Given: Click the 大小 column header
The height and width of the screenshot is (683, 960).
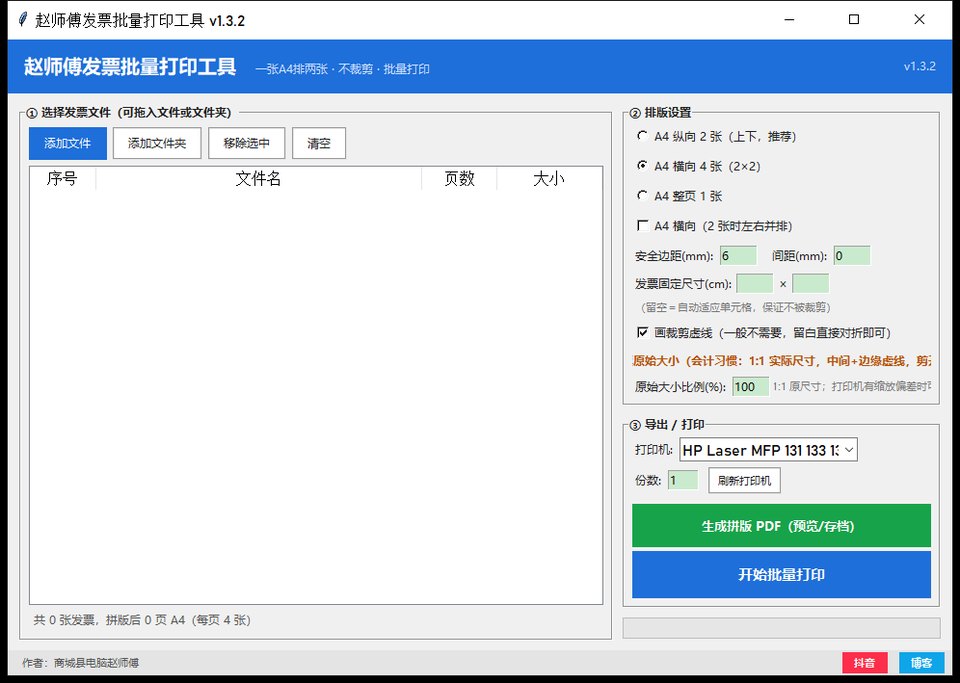Looking at the screenshot, I should 549,179.
